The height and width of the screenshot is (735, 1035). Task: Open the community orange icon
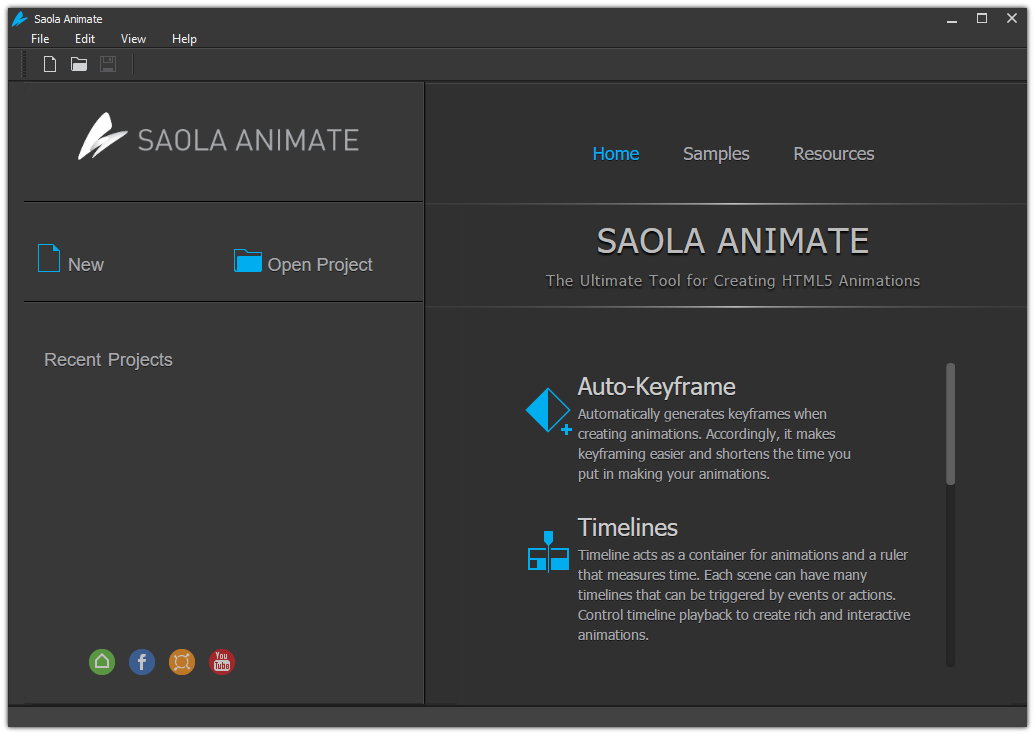[181, 662]
